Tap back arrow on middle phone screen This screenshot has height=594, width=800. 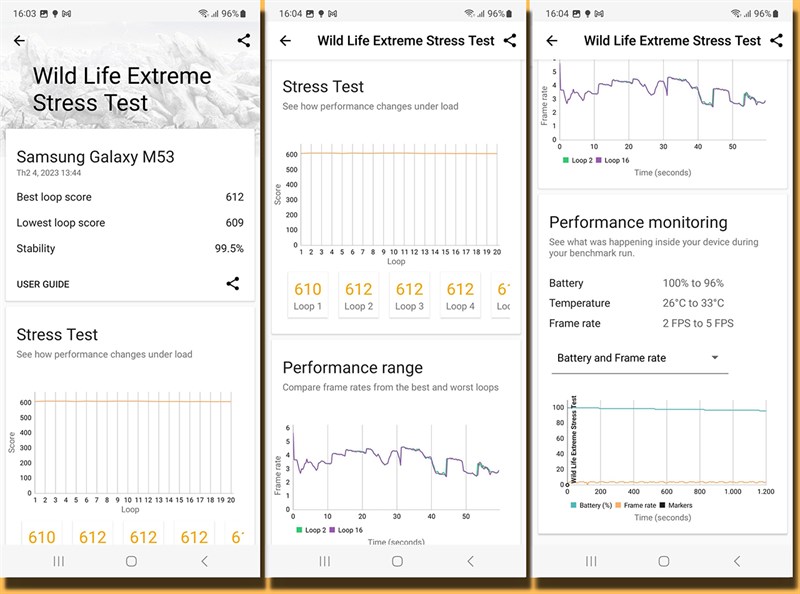tap(286, 41)
